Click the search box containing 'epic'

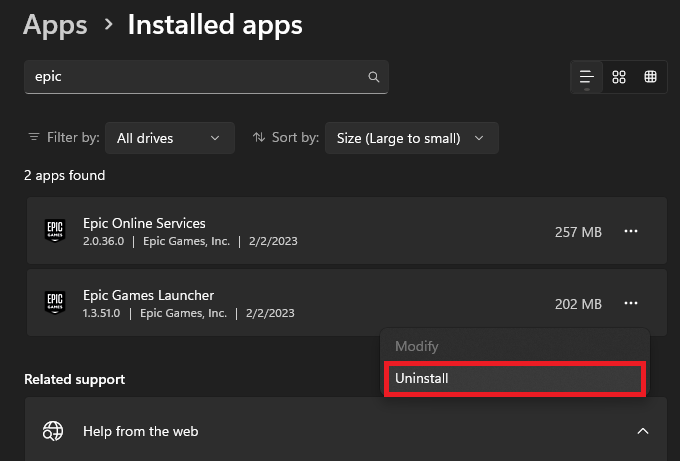tap(206, 77)
